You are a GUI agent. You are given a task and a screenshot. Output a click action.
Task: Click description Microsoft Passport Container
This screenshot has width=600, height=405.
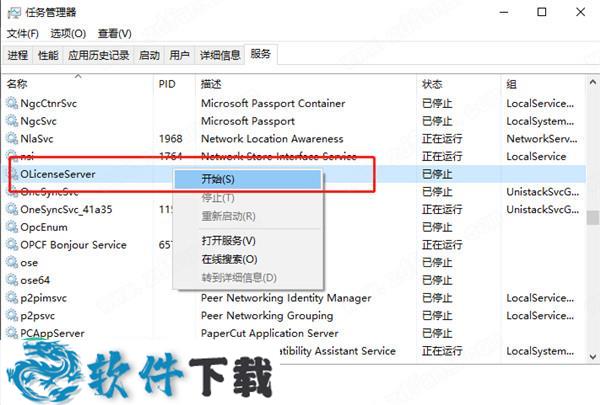273,103
